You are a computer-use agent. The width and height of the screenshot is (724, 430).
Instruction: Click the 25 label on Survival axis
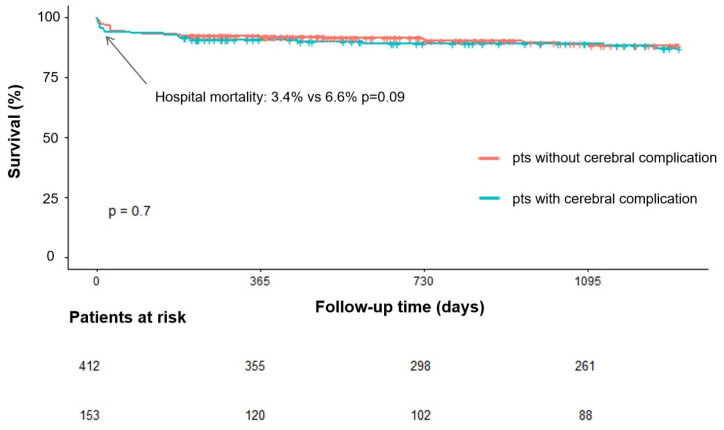point(52,198)
